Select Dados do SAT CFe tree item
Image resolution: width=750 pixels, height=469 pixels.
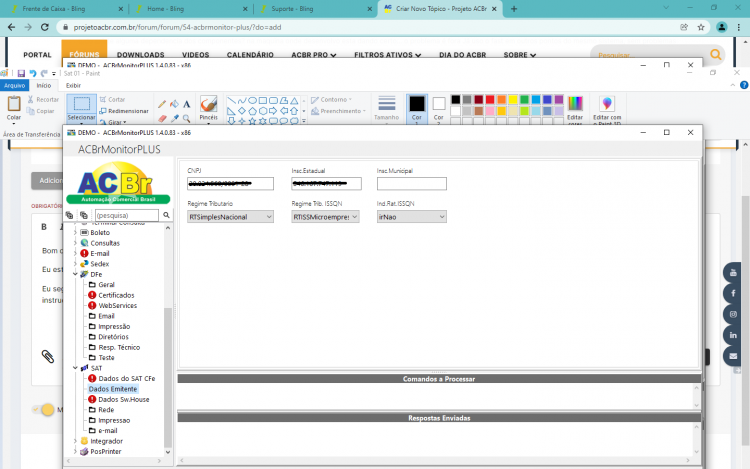click(x=126, y=378)
